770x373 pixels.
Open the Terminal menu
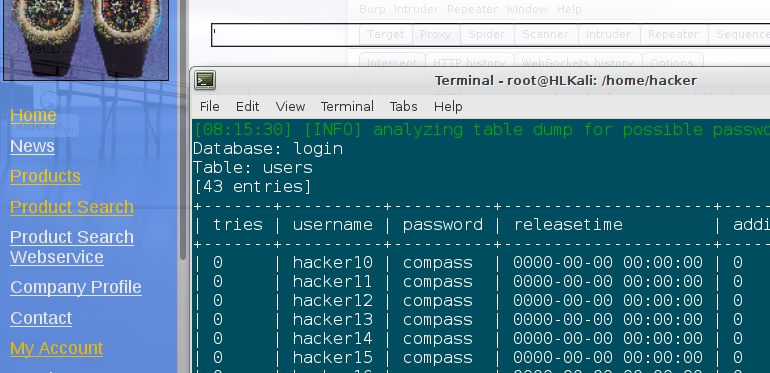tap(347, 107)
